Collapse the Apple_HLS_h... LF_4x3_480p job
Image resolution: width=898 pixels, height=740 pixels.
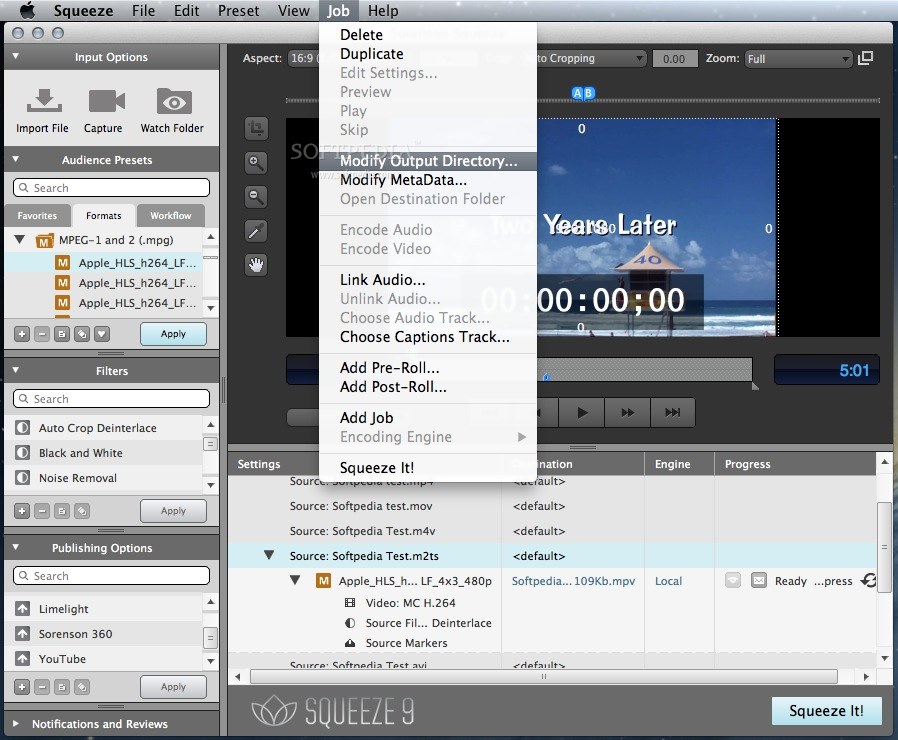pyautogui.click(x=295, y=580)
